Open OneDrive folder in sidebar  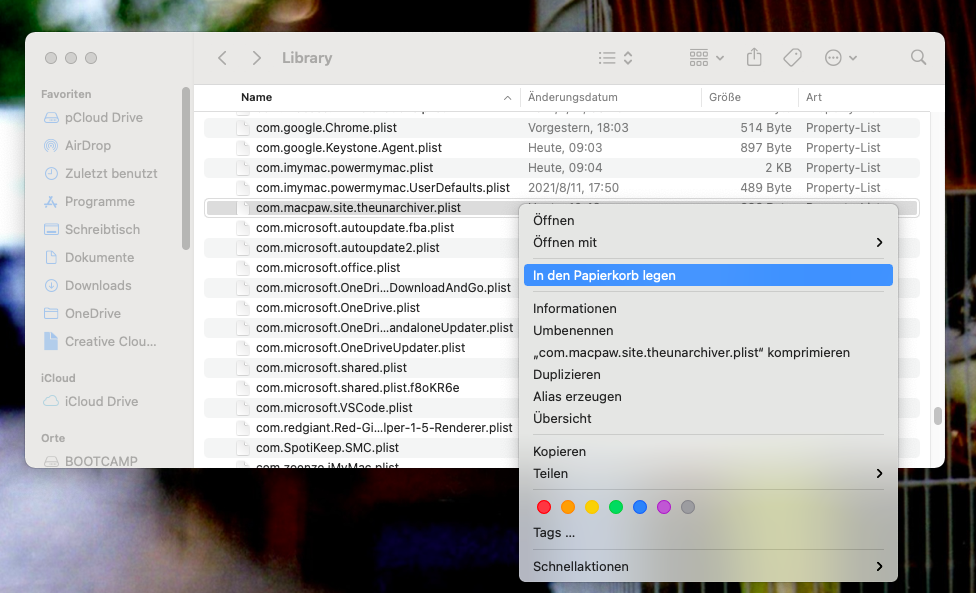coord(82,314)
